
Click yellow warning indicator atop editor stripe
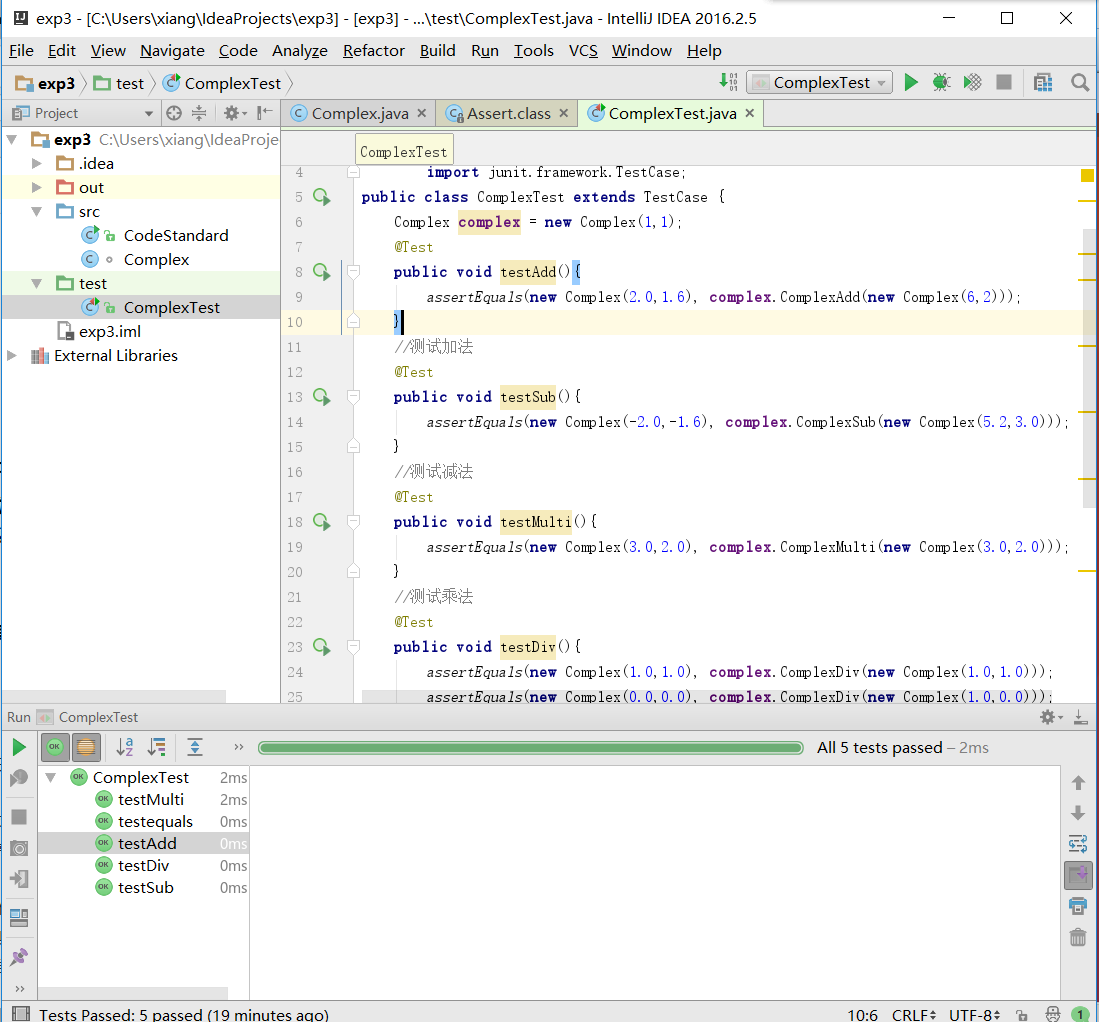pos(1087,175)
